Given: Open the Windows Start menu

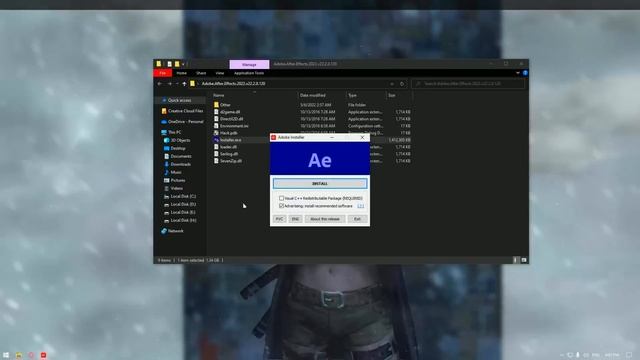Looking at the screenshot, I should point(6,355).
